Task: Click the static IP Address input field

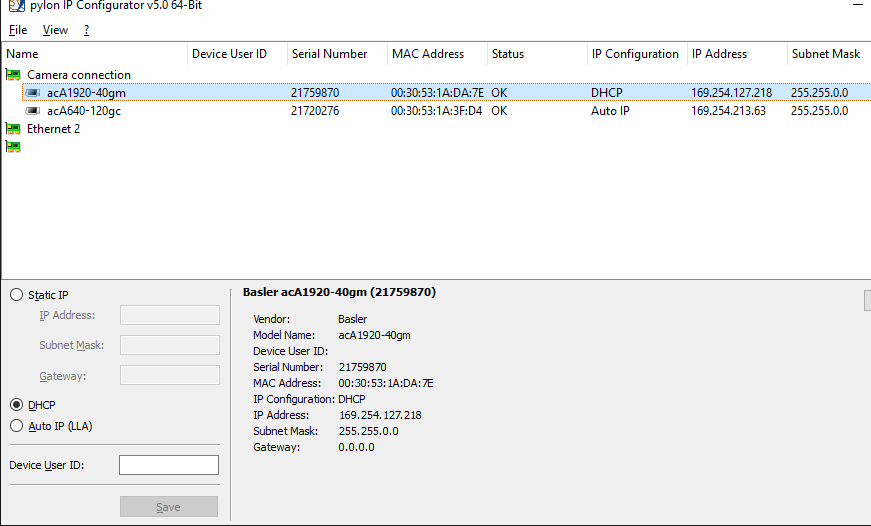Action: click(x=169, y=315)
